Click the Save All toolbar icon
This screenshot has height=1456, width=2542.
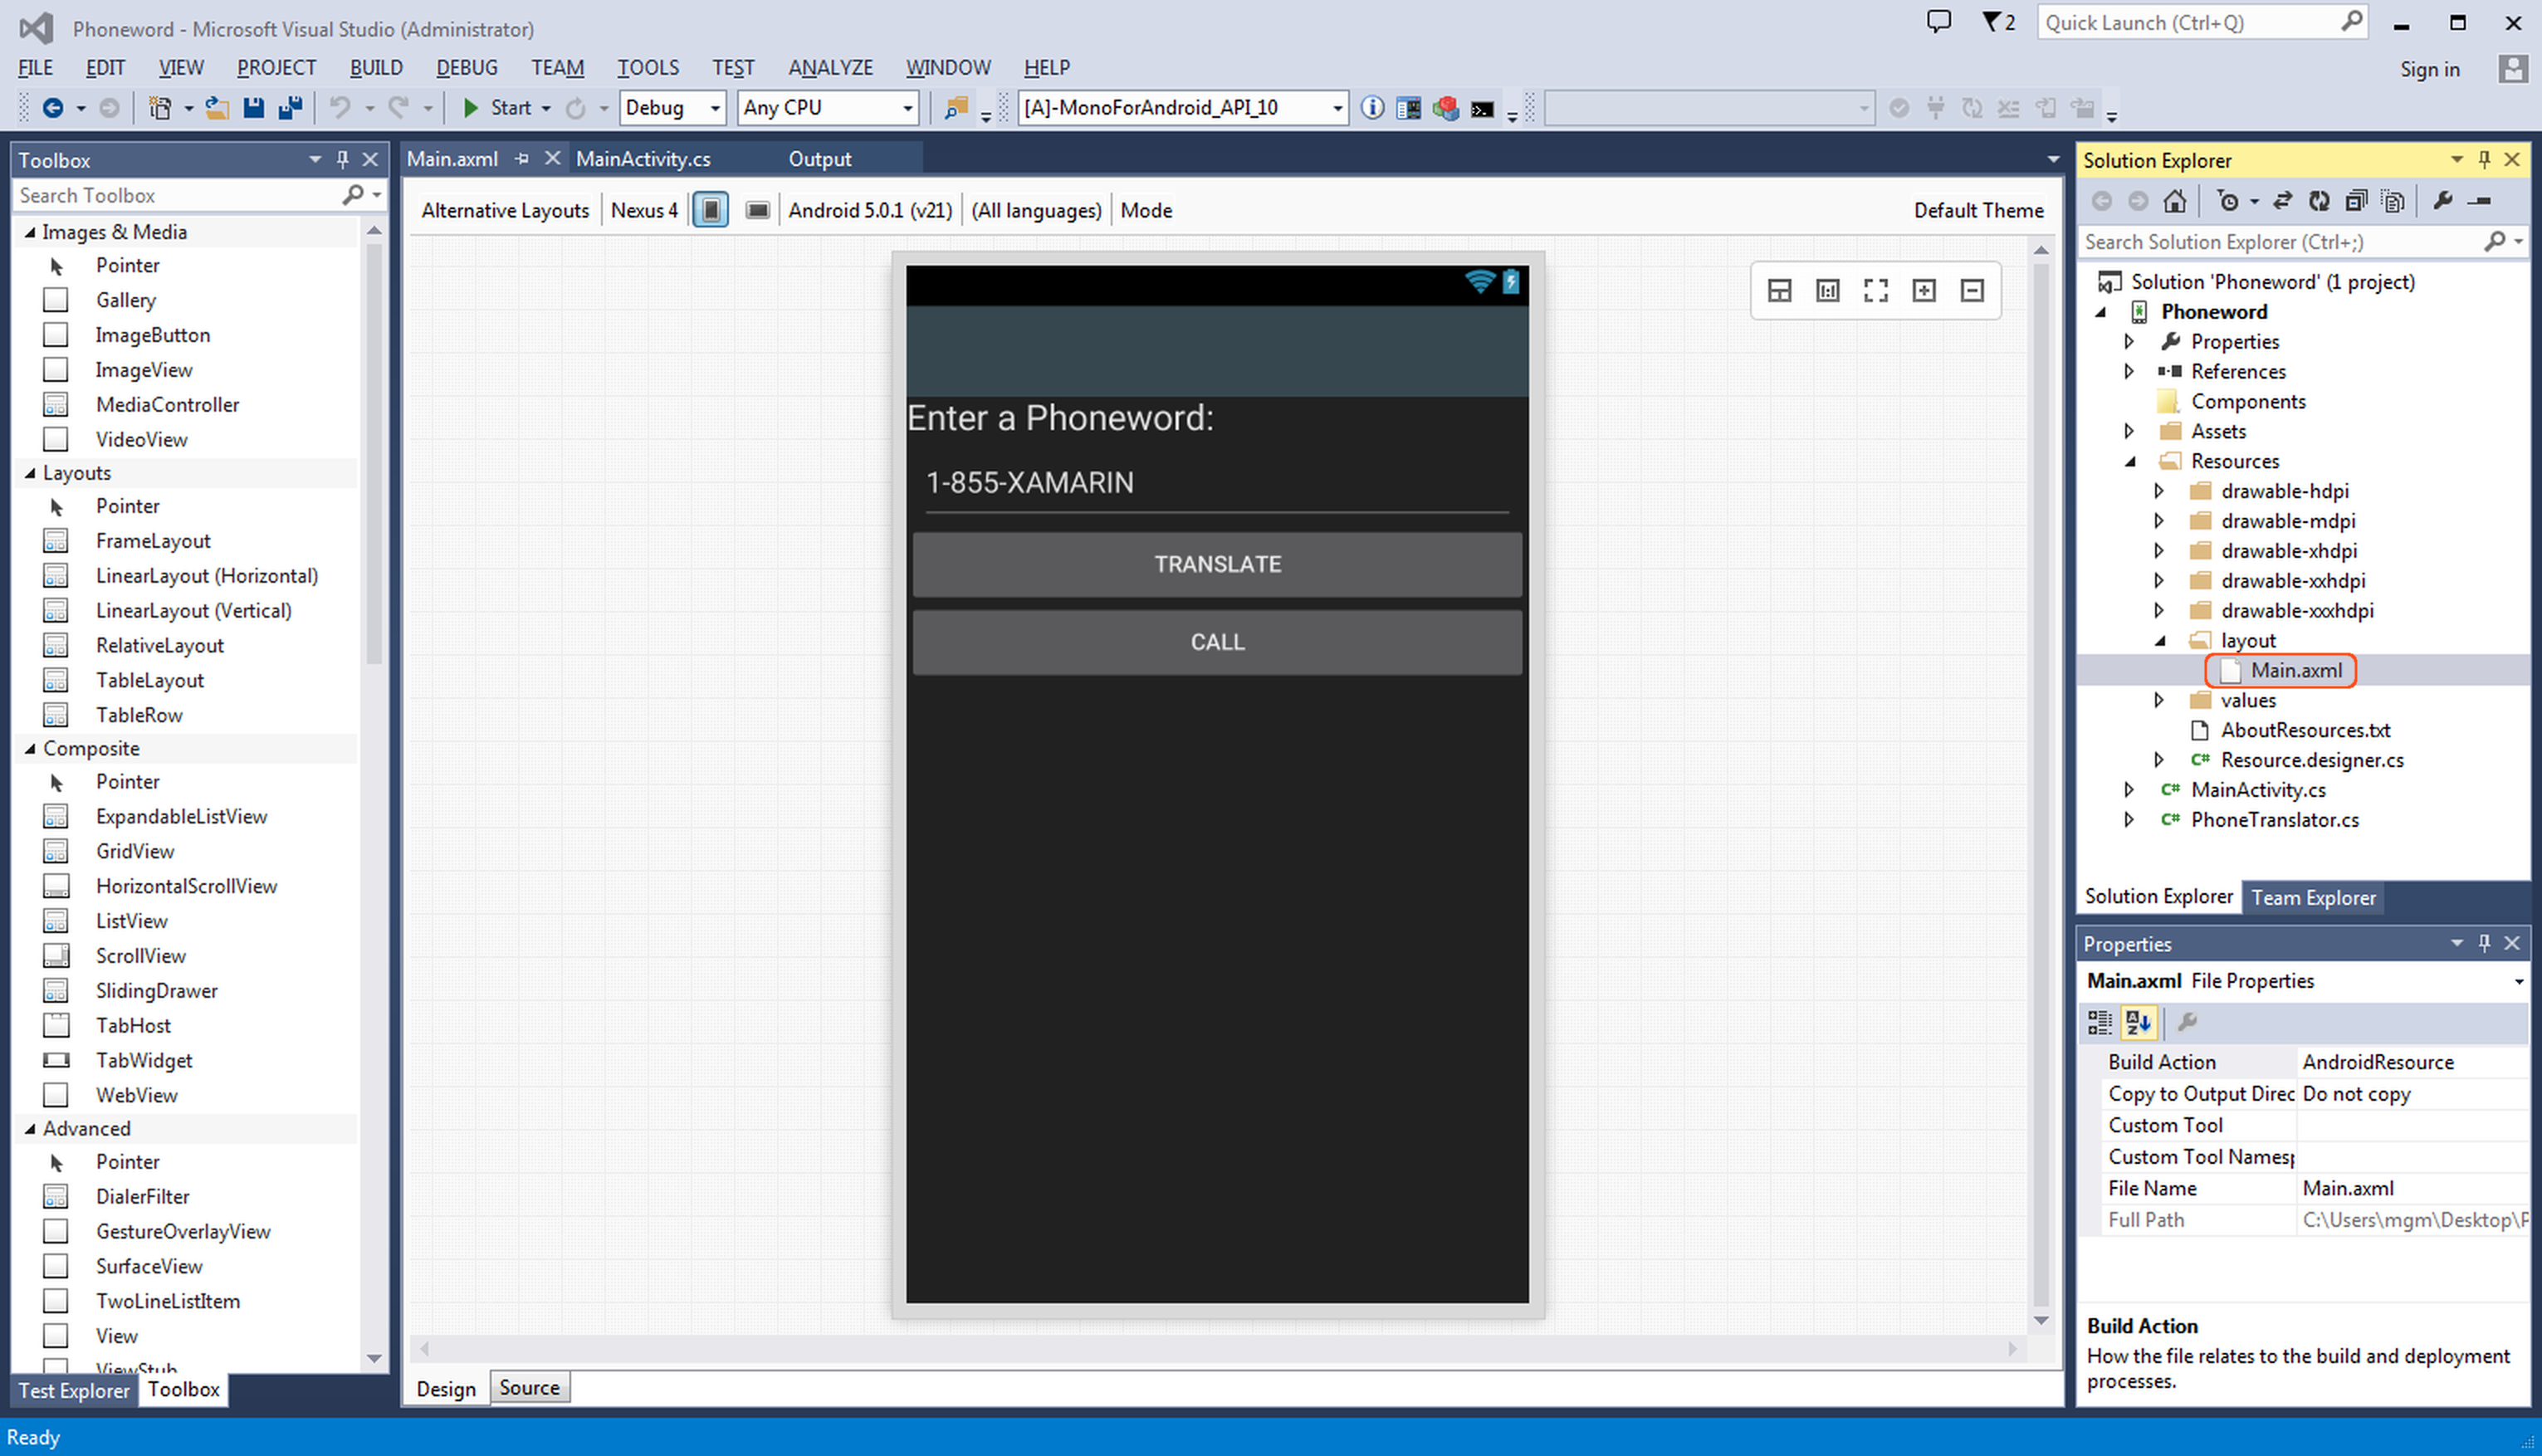290,108
